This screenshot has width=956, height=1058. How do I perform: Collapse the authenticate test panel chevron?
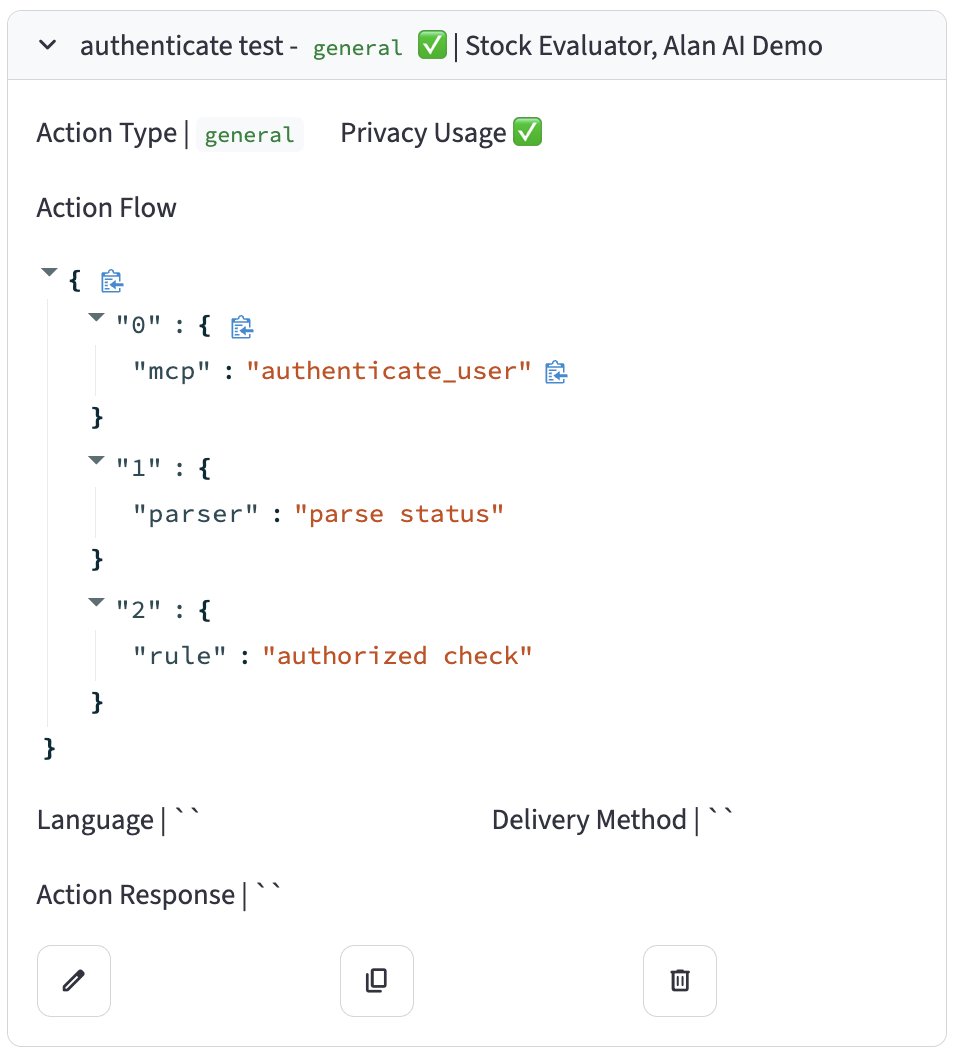pos(47,46)
